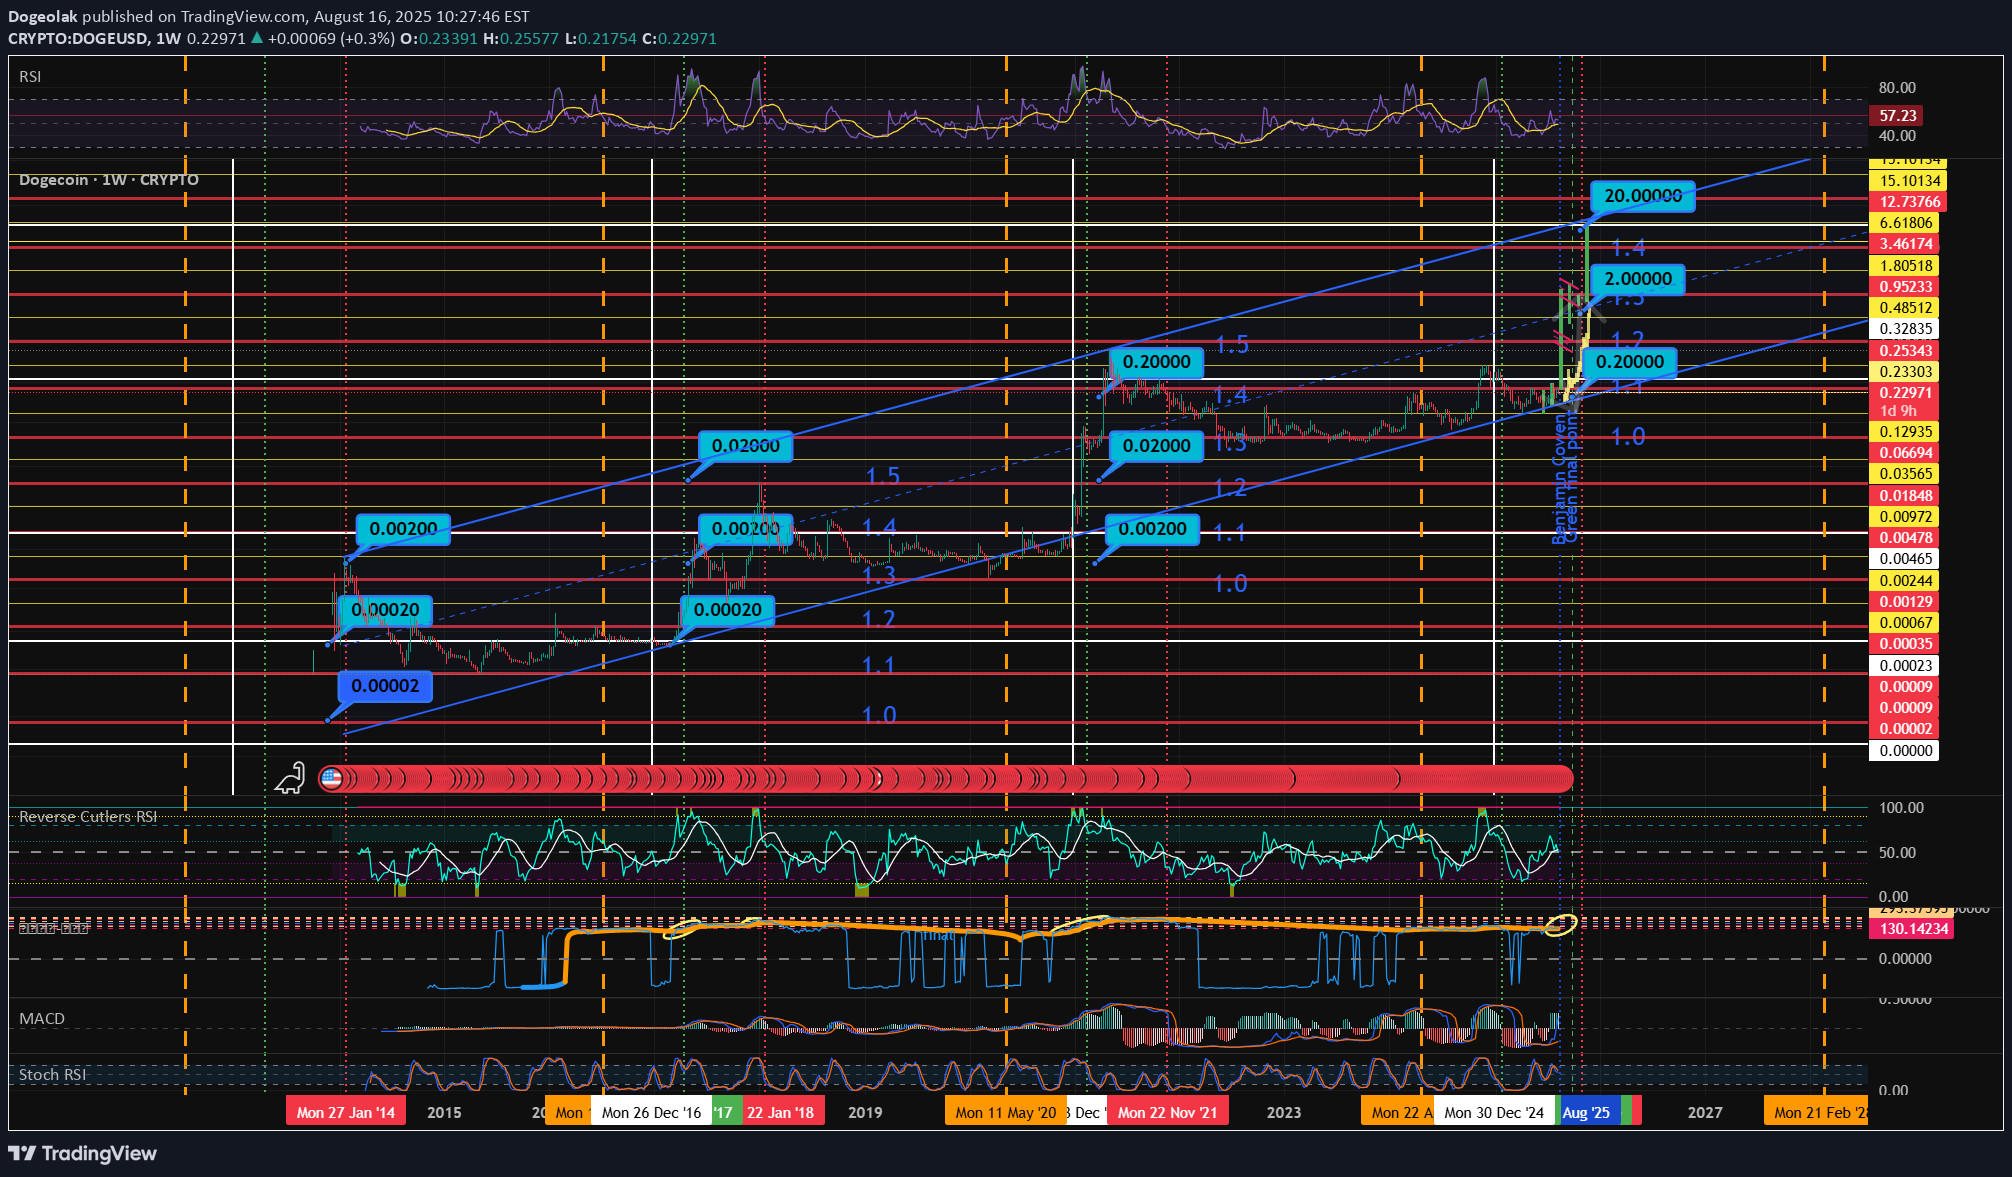
Task: Click the 0.95233 price axis label
Action: click(1904, 287)
